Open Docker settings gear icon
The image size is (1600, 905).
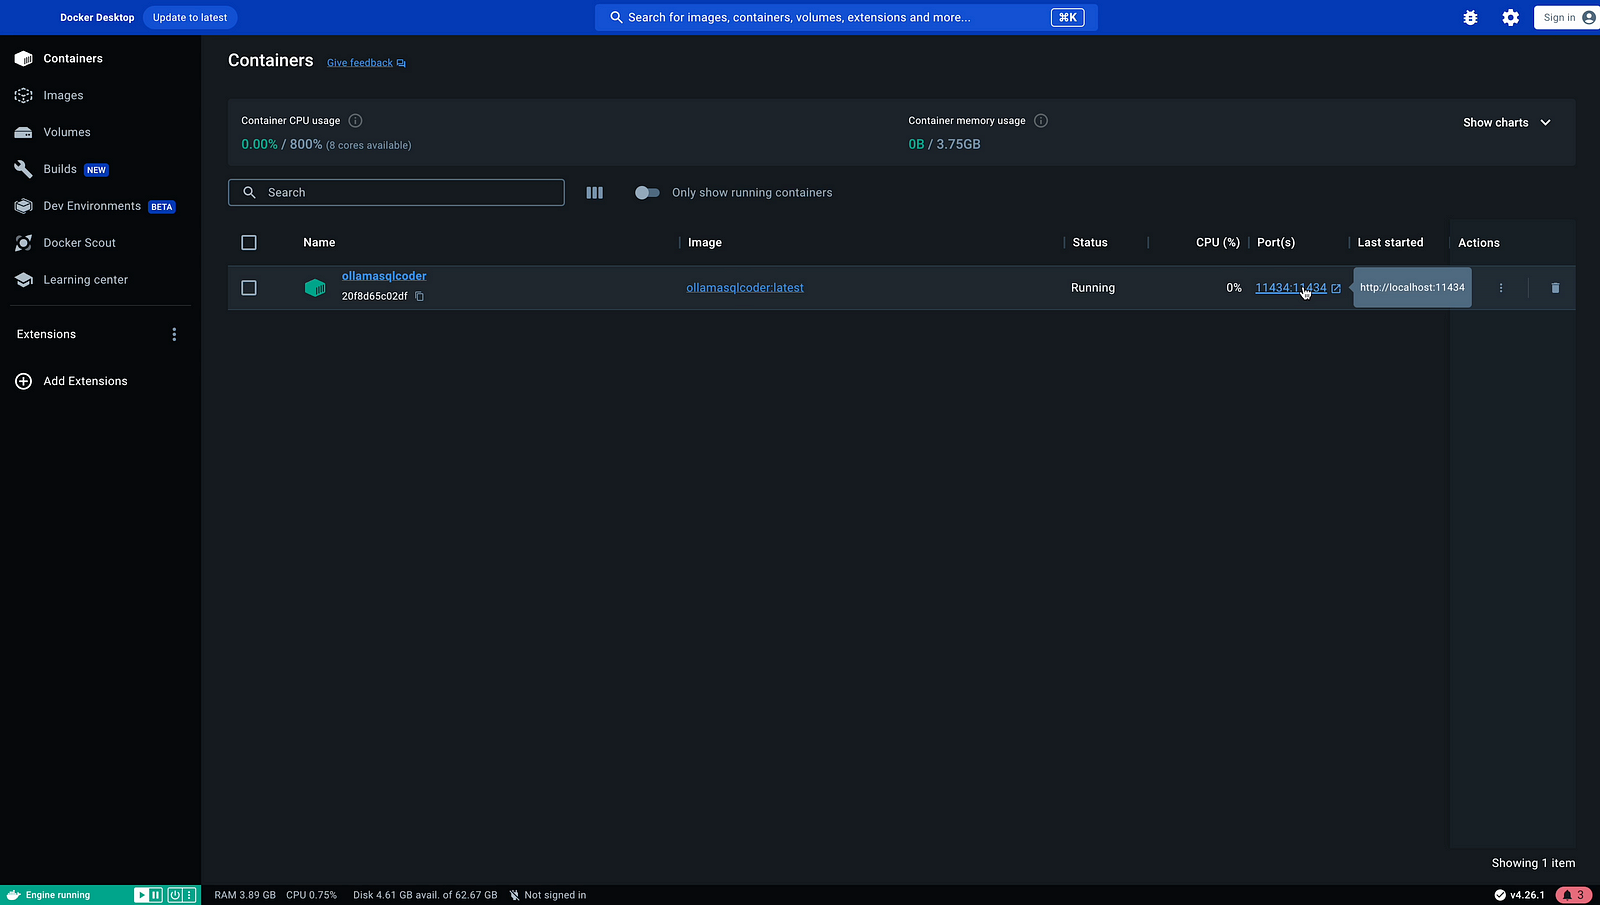[1510, 18]
